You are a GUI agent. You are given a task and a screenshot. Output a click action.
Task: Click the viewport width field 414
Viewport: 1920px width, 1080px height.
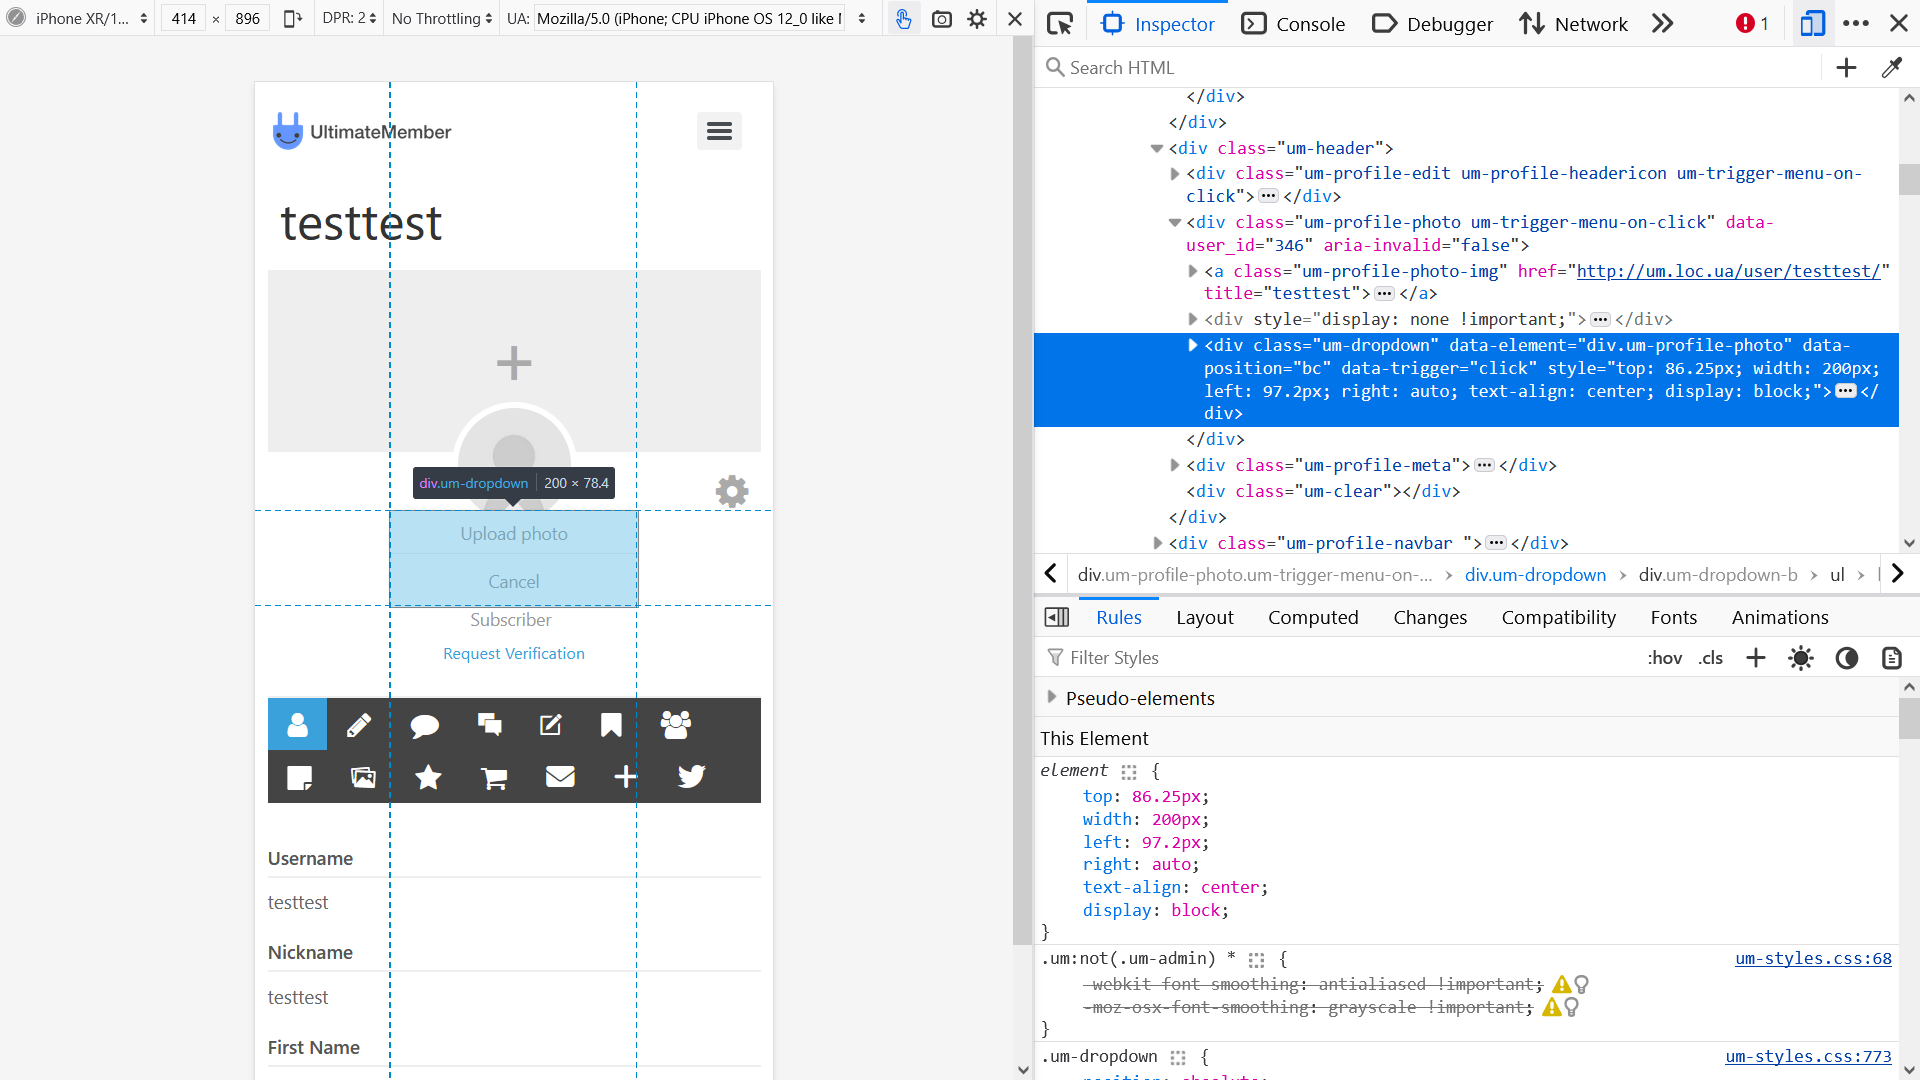pos(184,19)
